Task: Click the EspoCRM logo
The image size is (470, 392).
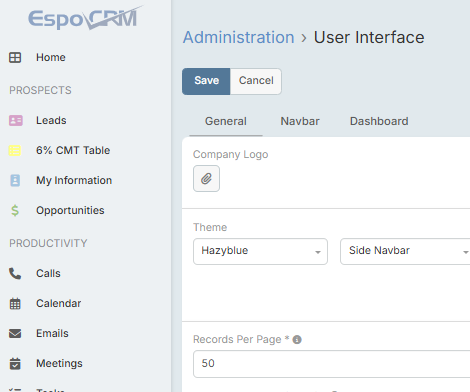Action: pyautogui.click(x=85, y=18)
